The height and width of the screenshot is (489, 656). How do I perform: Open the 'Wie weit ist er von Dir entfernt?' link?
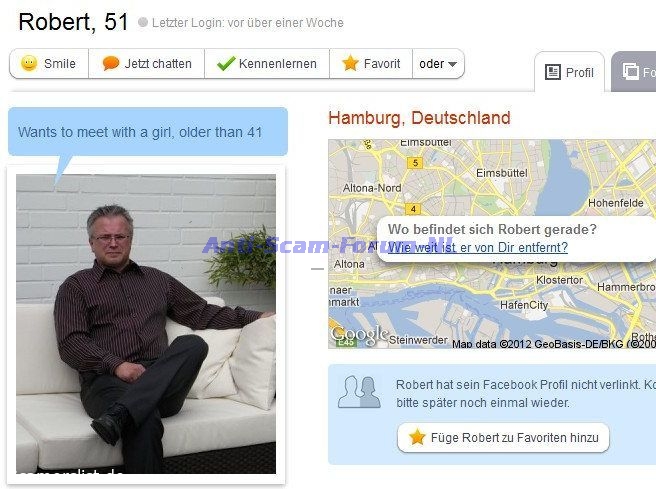(x=478, y=247)
